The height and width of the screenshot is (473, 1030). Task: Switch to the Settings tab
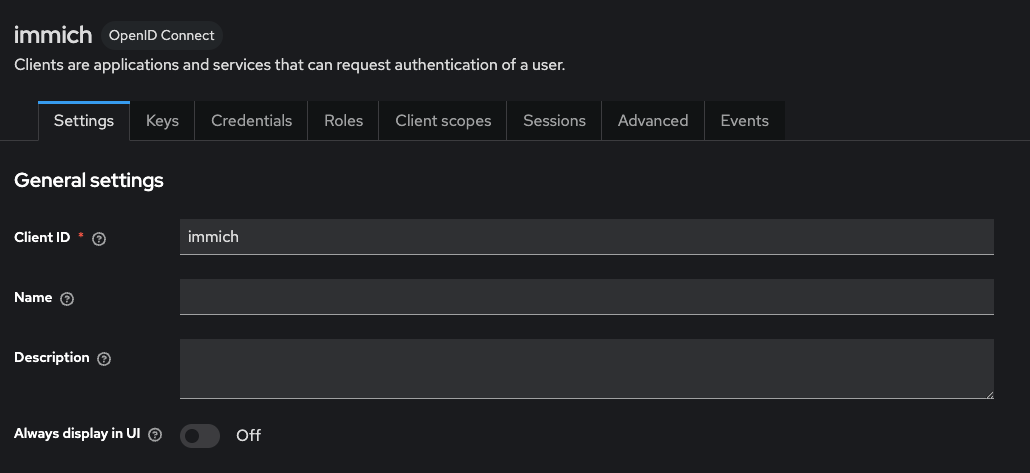click(x=84, y=121)
